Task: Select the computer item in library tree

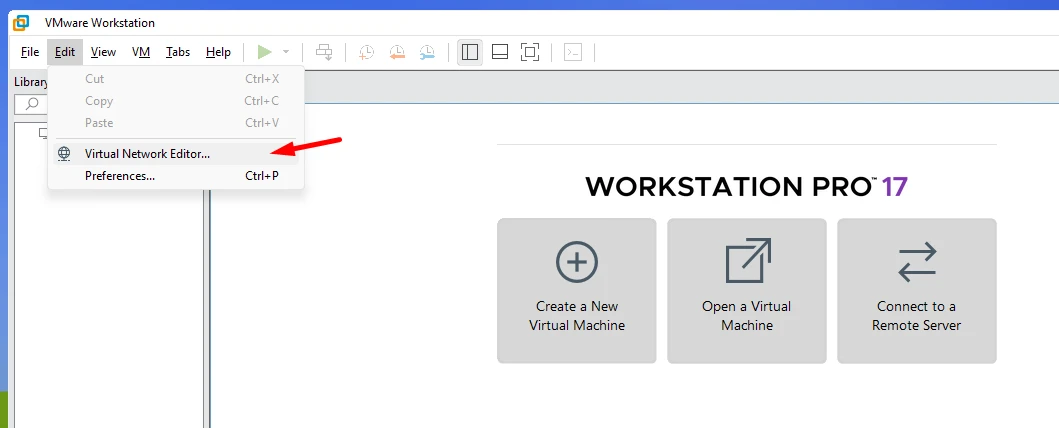Action: tap(43, 132)
